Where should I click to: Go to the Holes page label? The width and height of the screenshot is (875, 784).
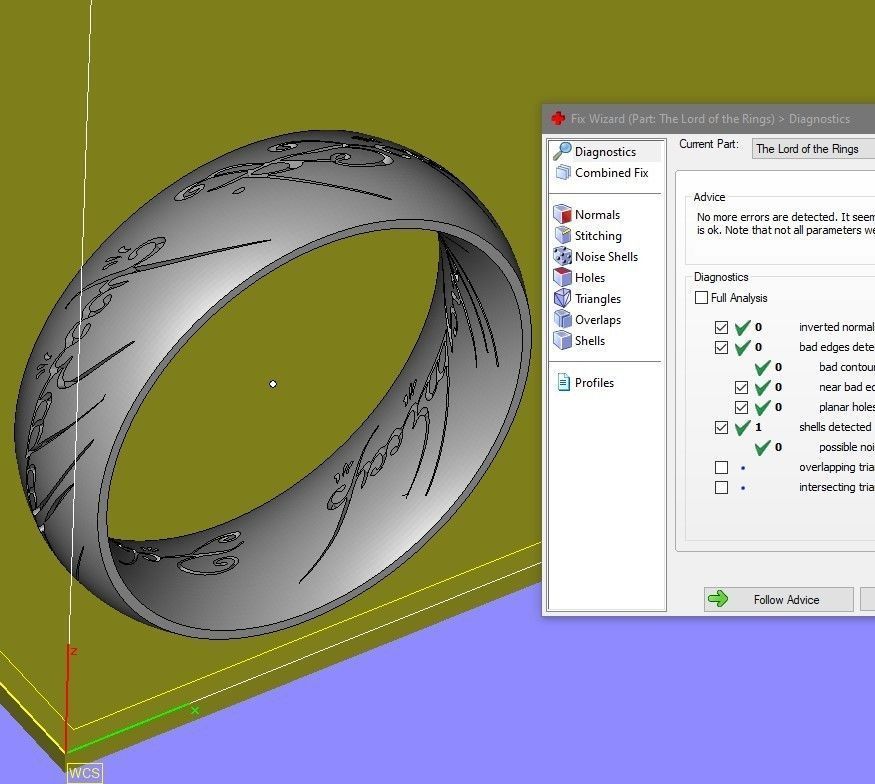tap(590, 278)
